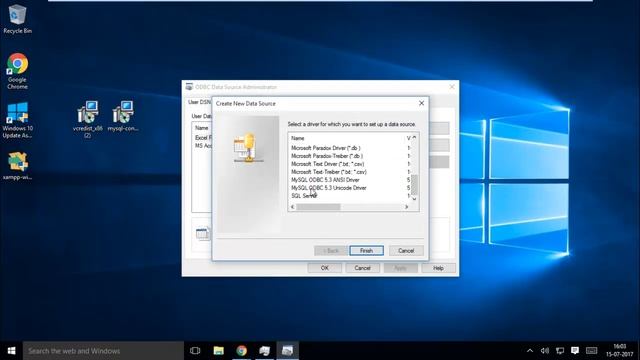This screenshot has width=640, height=360.
Task: Select Microsoft Paradox Driver (*.db ) entry
Action: click(x=326, y=148)
